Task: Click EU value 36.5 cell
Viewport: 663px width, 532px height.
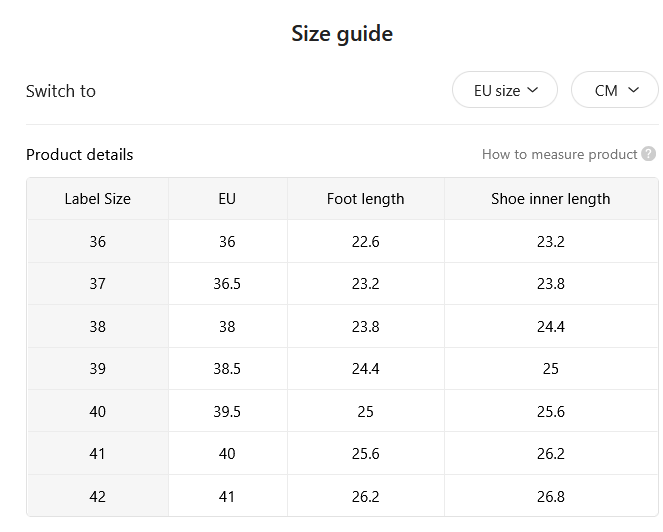Action: tap(227, 284)
